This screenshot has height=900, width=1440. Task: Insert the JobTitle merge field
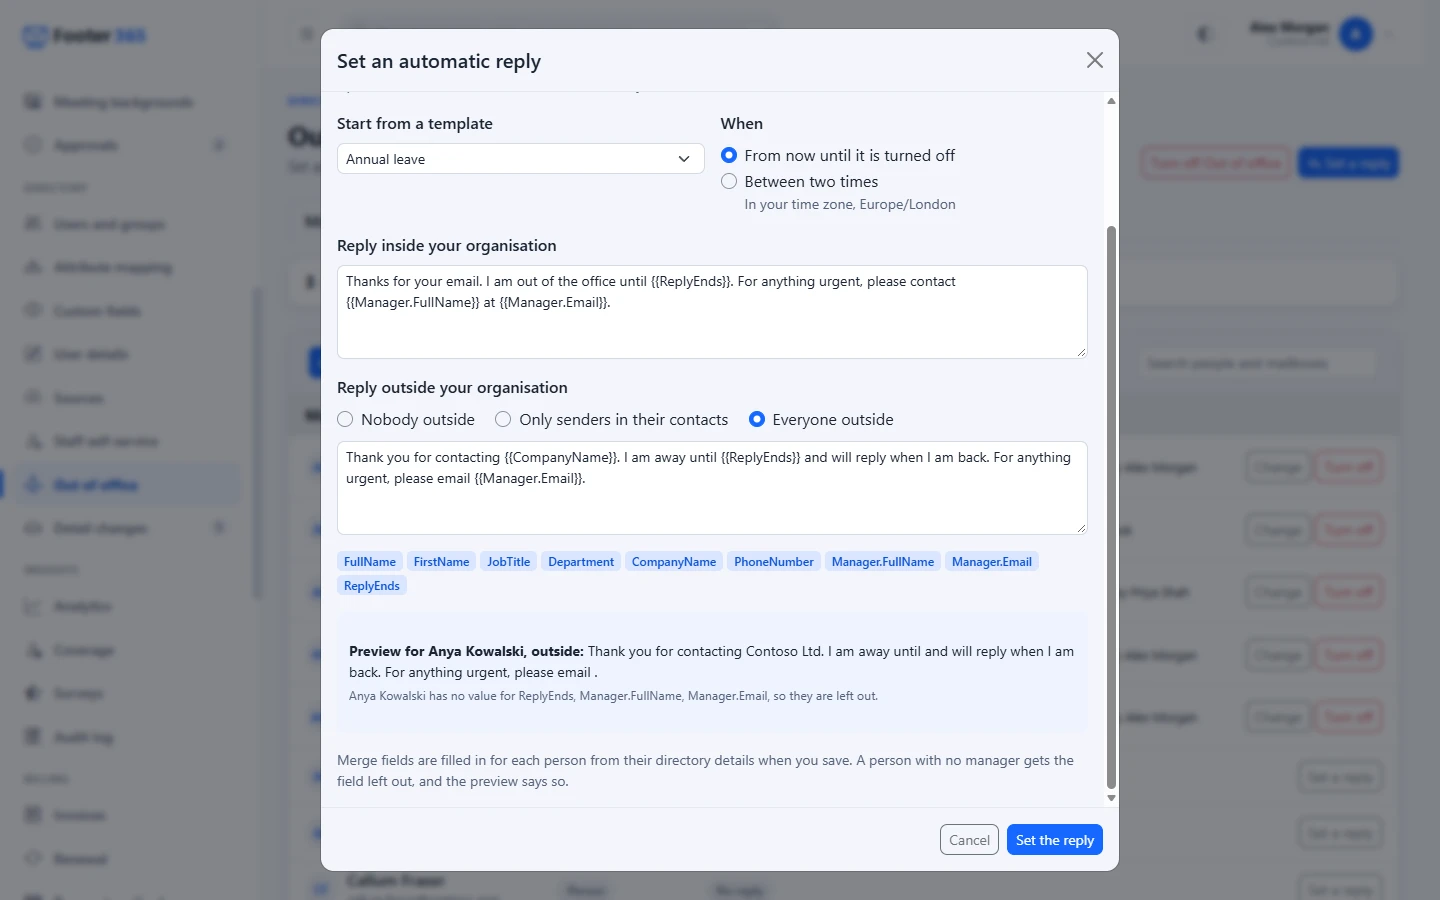click(508, 562)
